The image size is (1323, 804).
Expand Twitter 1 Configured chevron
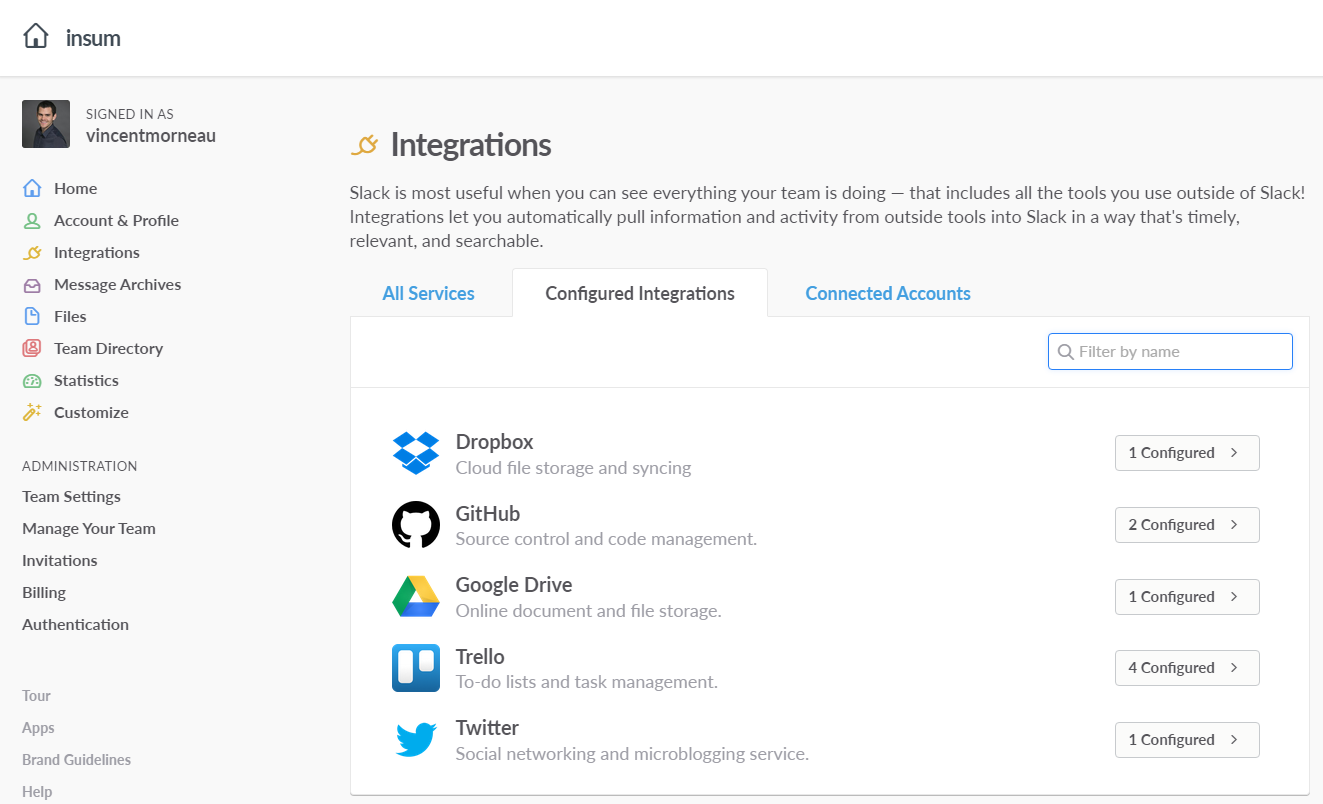pos(1234,740)
